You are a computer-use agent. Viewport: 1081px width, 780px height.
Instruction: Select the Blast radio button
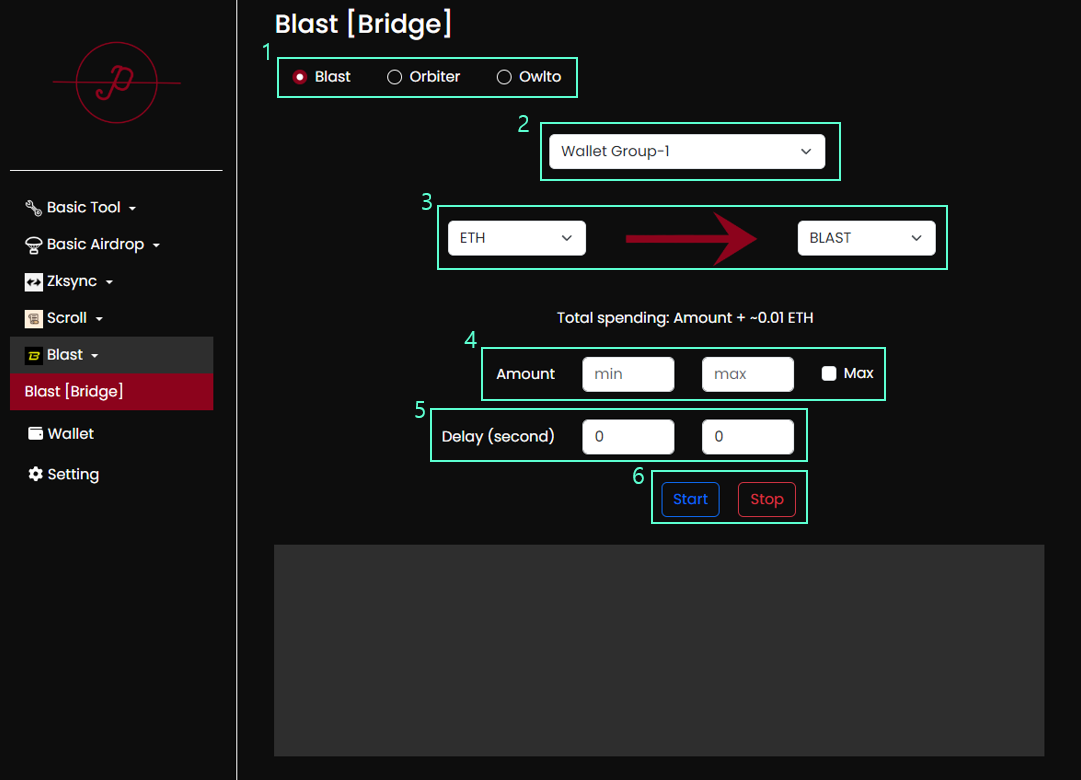pyautogui.click(x=300, y=77)
